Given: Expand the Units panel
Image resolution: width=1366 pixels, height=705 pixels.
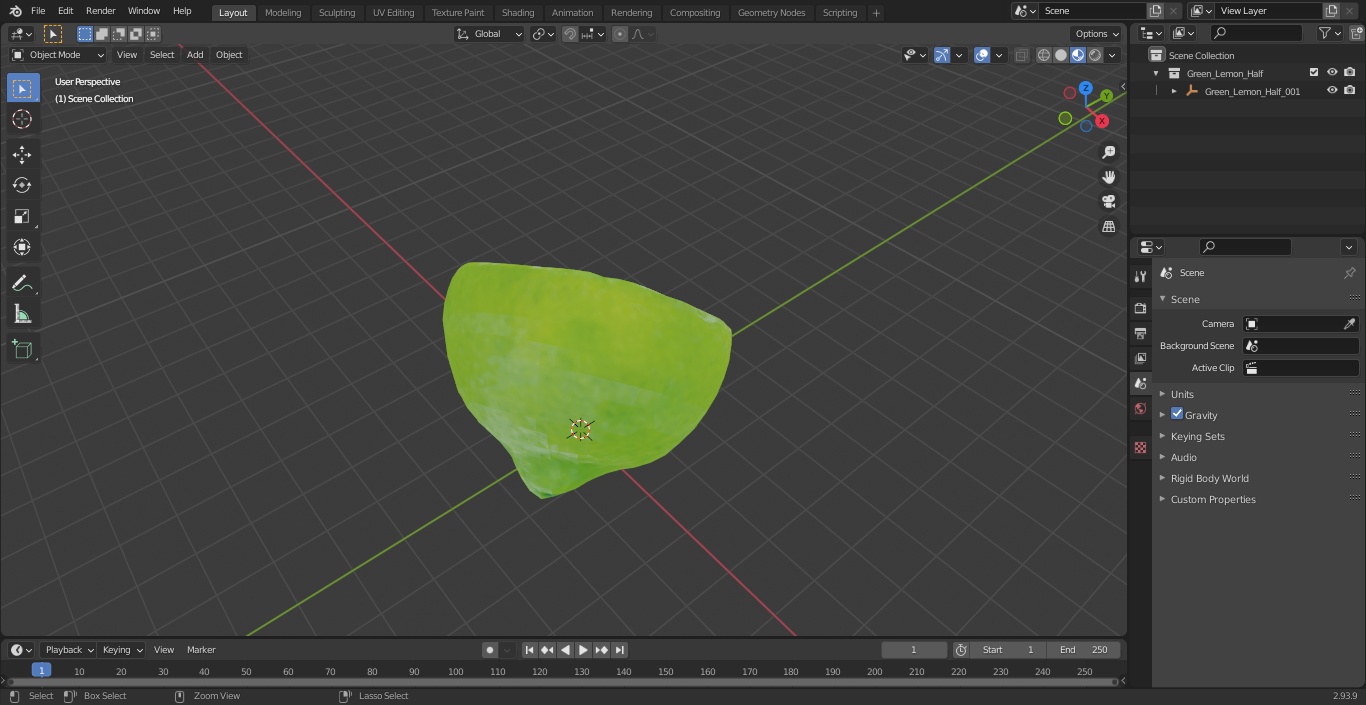Looking at the screenshot, I should coord(1182,394).
